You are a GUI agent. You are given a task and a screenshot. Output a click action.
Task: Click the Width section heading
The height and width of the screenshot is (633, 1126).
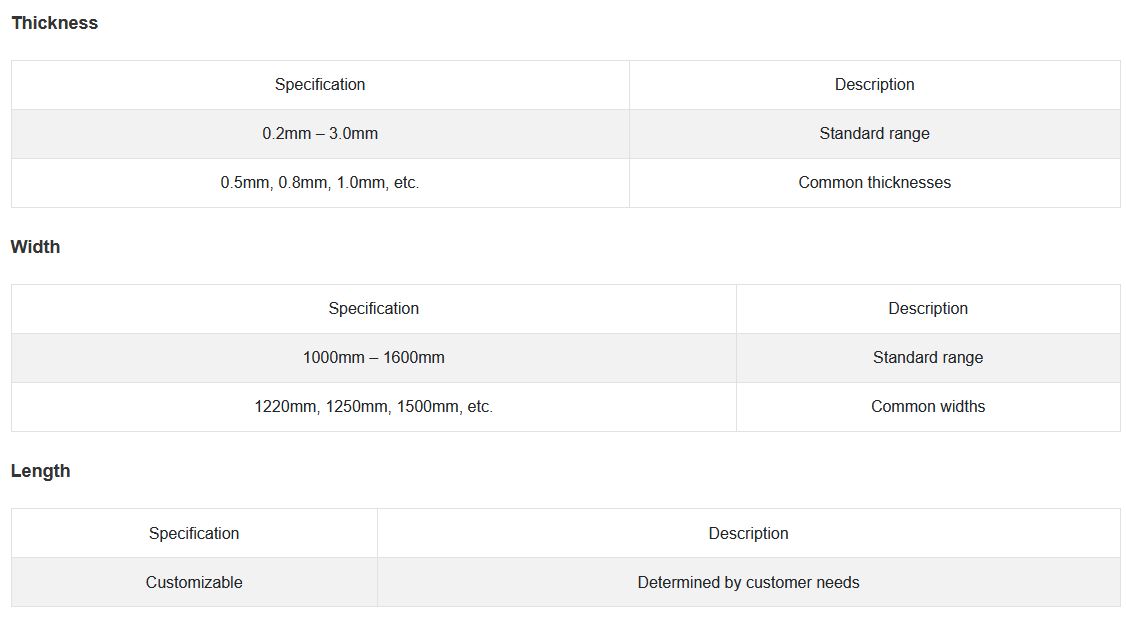click(x=36, y=247)
